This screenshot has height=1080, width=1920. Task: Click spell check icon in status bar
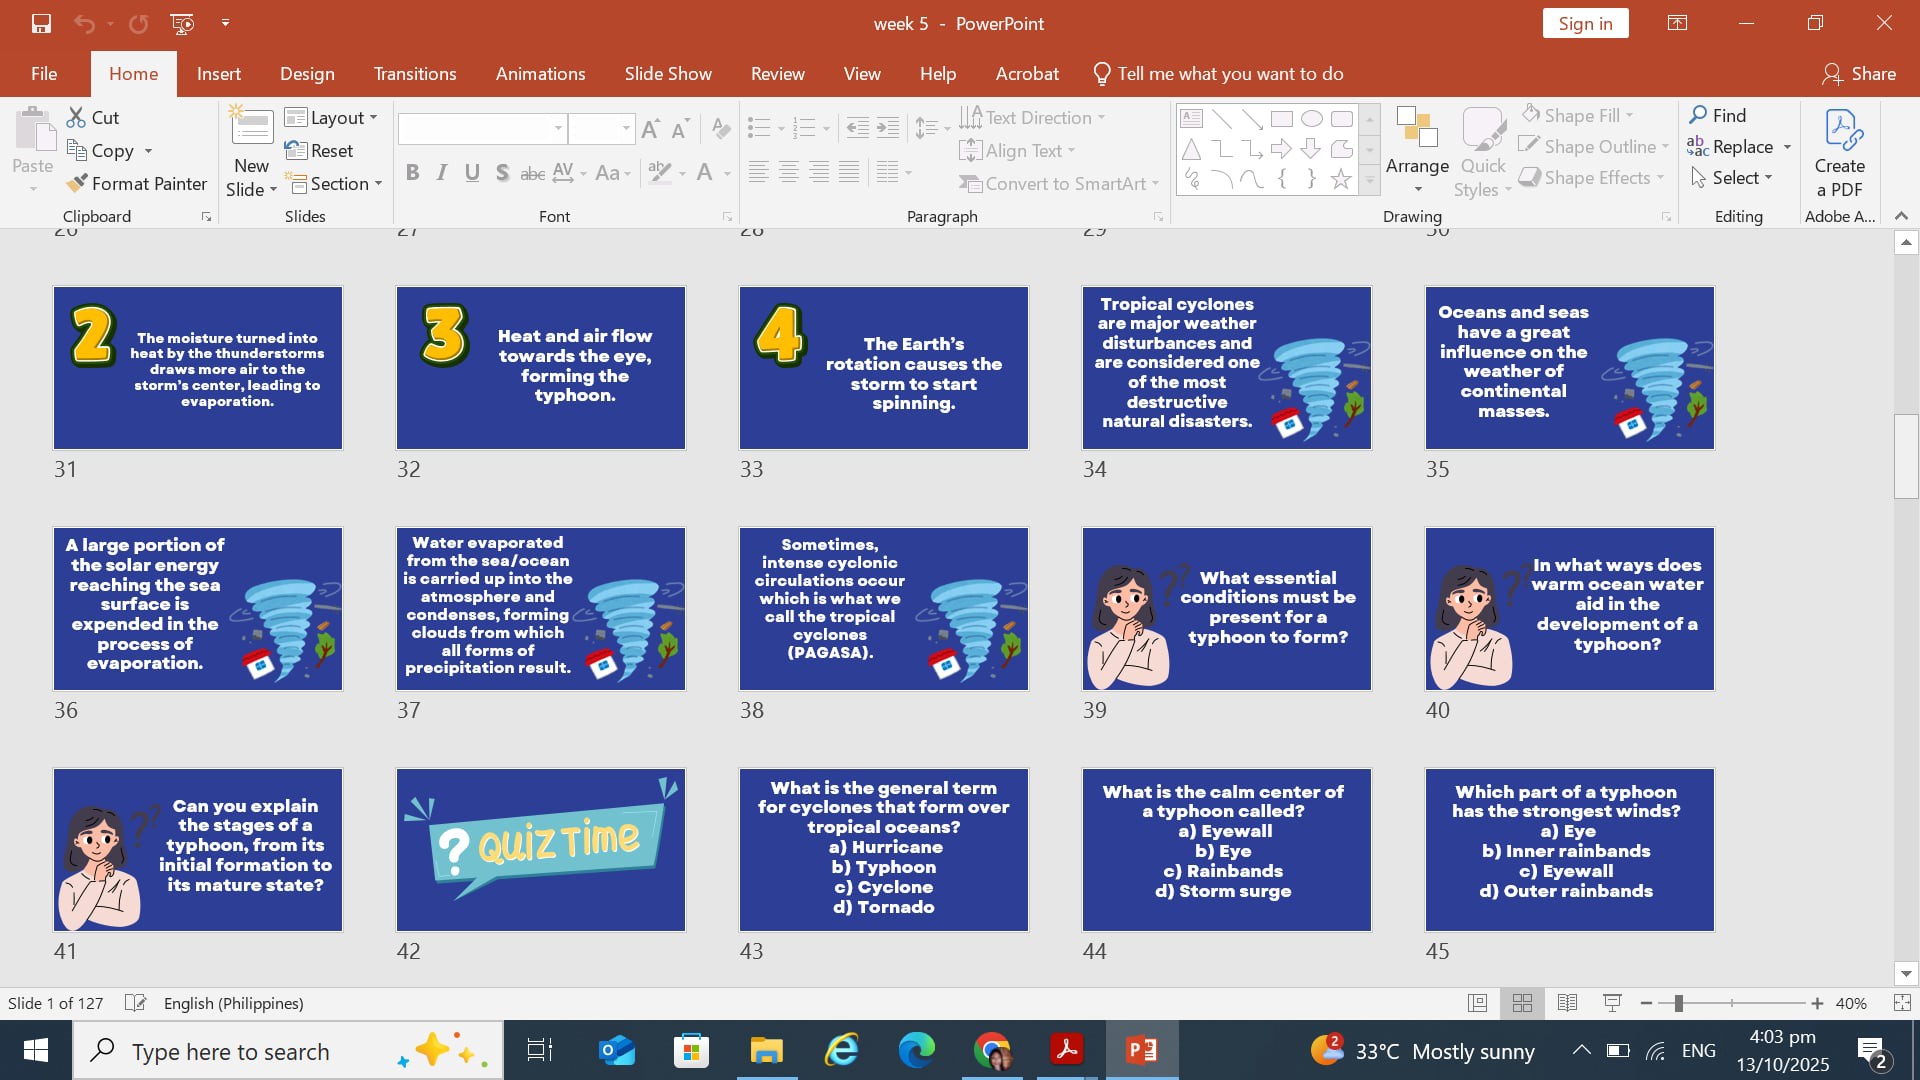pyautogui.click(x=135, y=1003)
